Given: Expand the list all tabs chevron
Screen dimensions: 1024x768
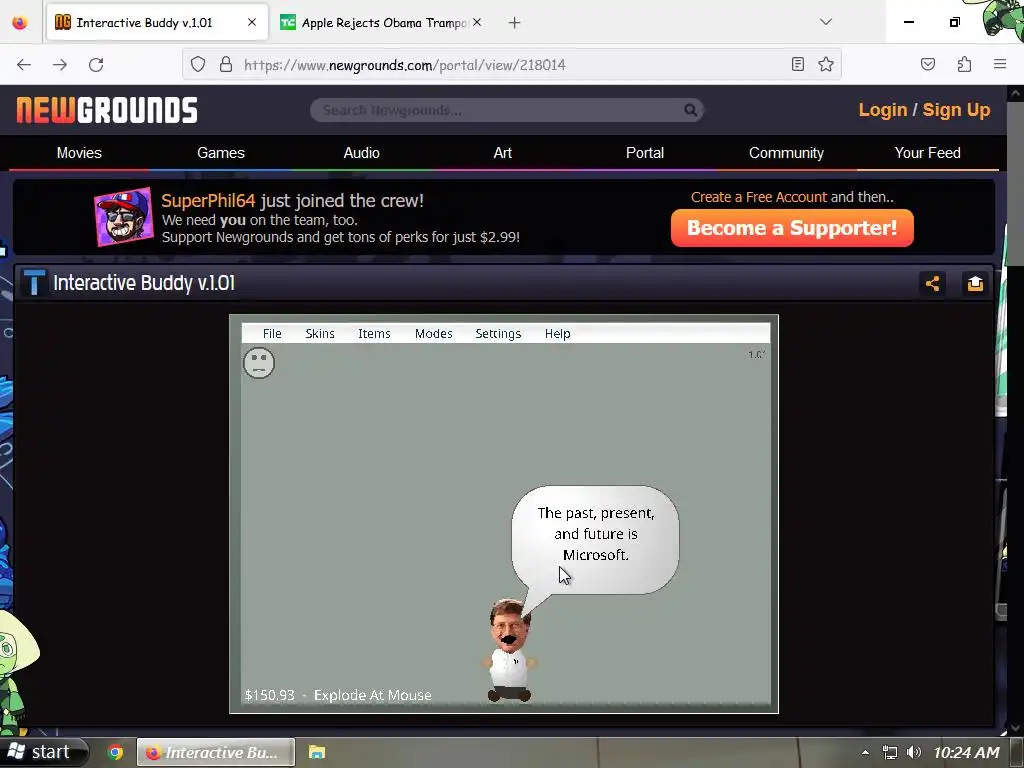Looking at the screenshot, I should pos(825,22).
